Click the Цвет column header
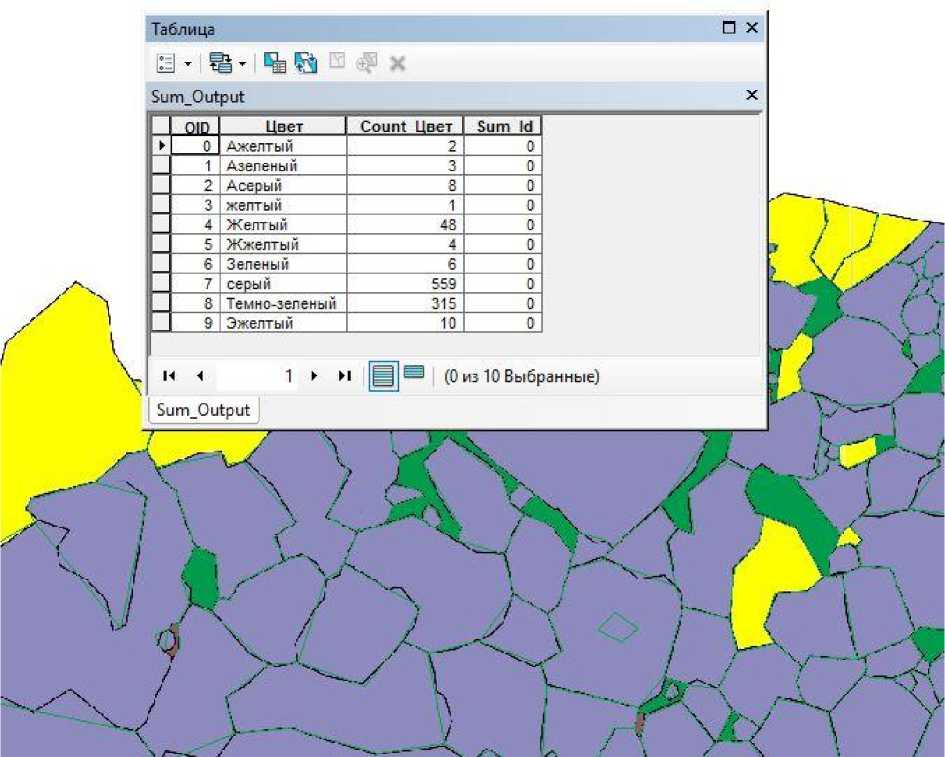Viewport: 945px width, 757px height. 283,126
